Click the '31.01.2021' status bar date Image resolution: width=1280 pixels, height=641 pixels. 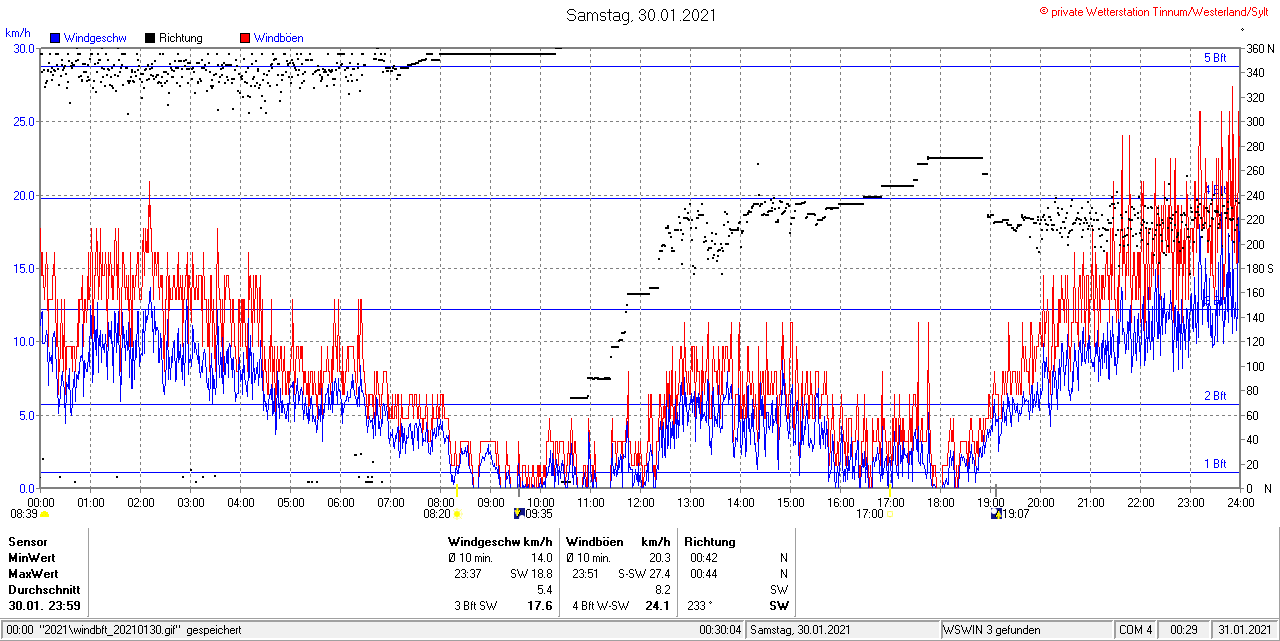[x=1244, y=630]
